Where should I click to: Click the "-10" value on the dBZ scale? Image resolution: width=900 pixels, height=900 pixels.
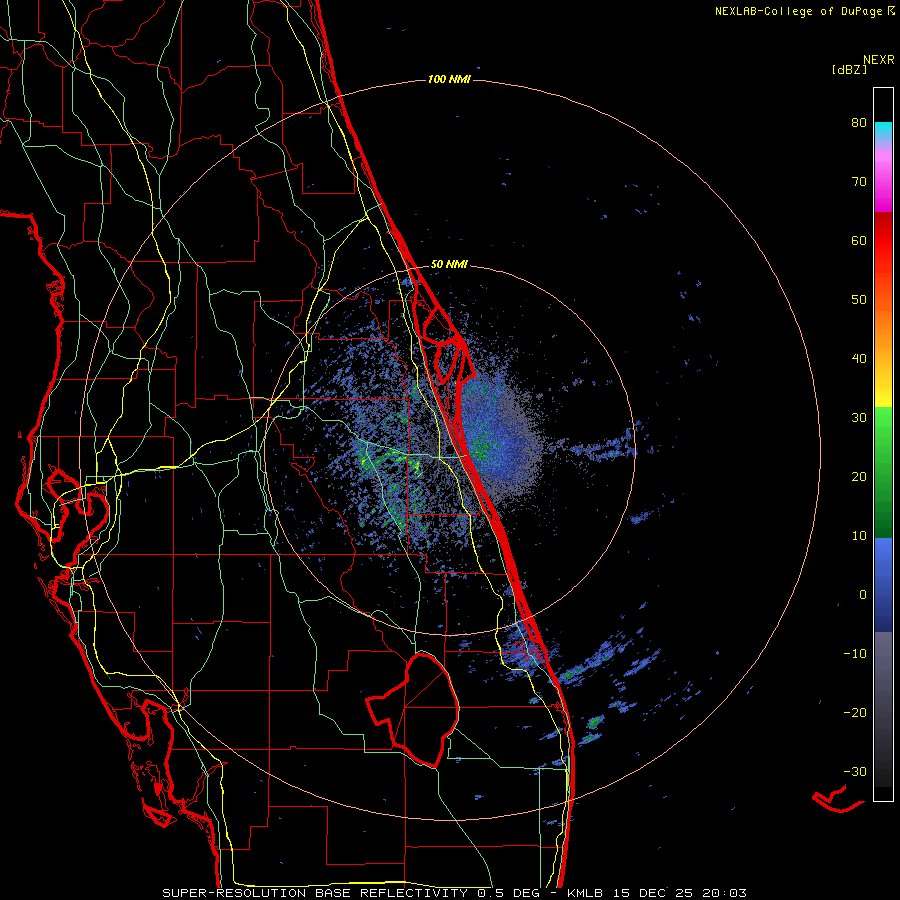point(855,654)
